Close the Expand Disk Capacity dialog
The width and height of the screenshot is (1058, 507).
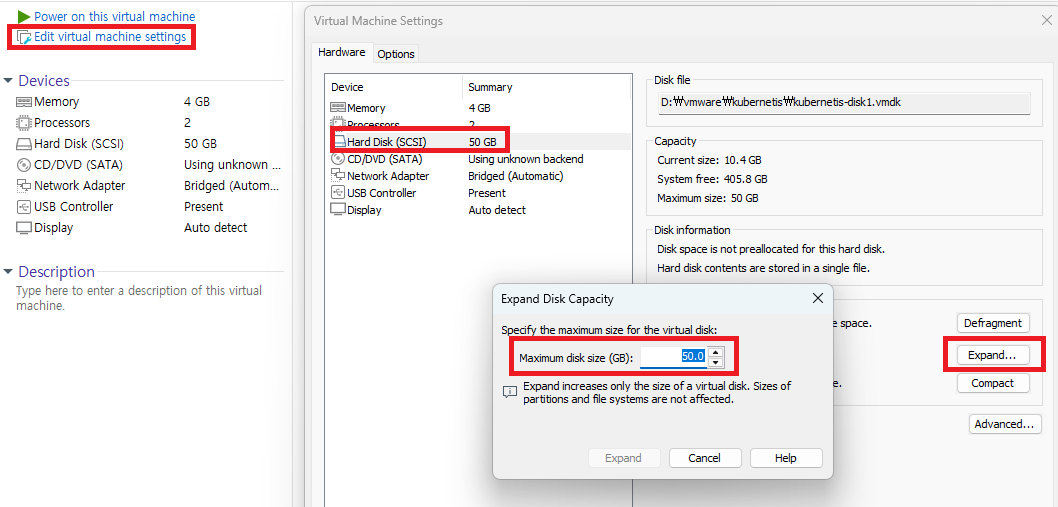(x=817, y=298)
